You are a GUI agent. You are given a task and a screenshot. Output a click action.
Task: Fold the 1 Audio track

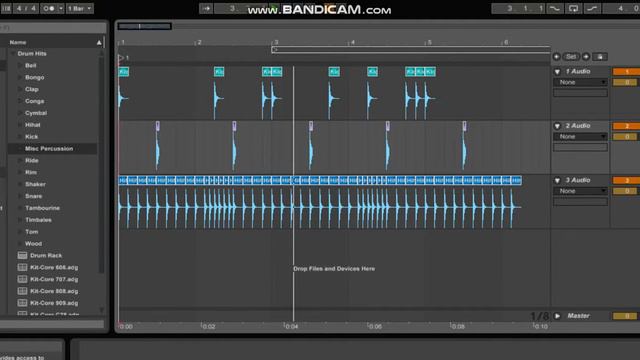(x=557, y=71)
